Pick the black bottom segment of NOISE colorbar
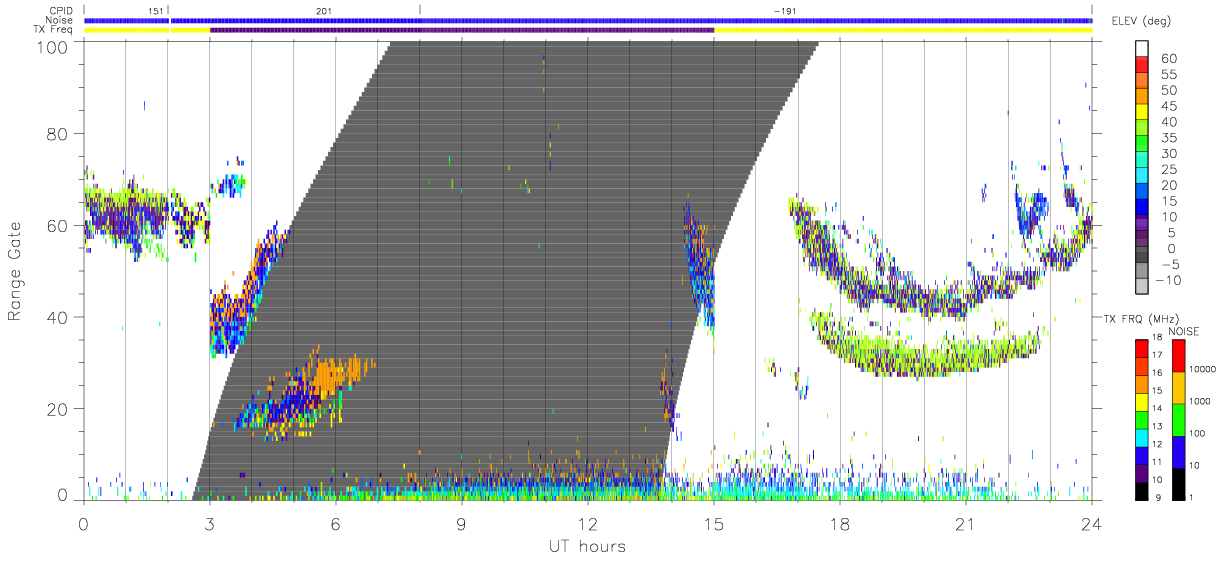 (x=1178, y=482)
